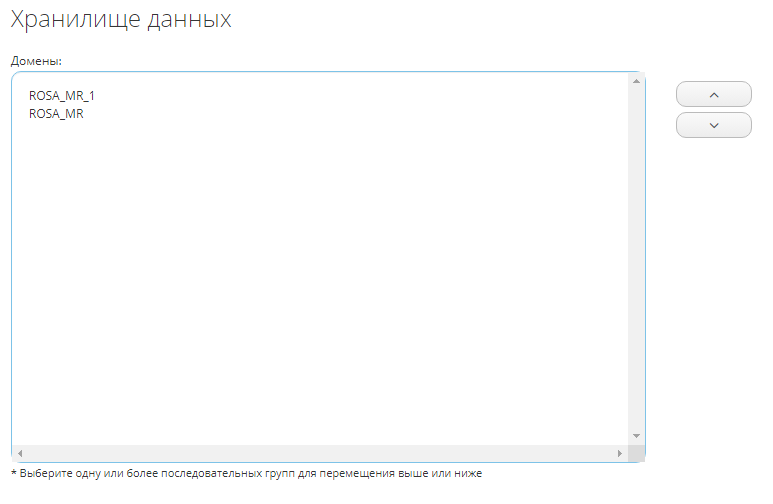Click the move down chevron button

click(713, 125)
